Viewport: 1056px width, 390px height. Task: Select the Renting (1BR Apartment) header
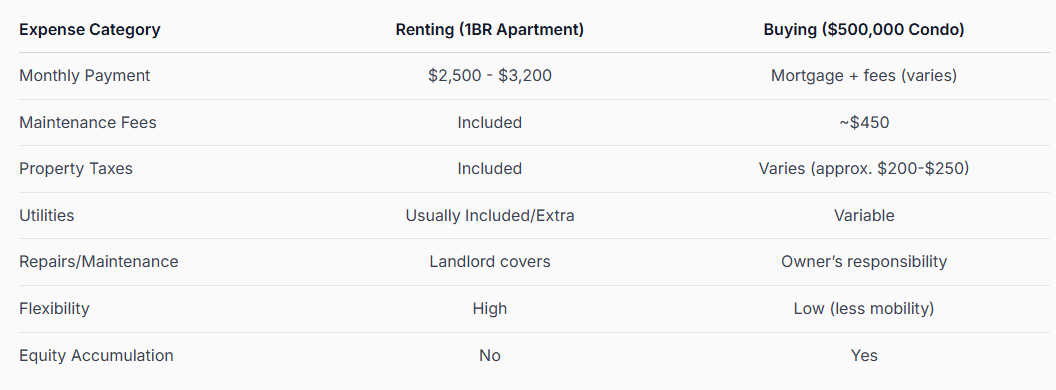pyautogui.click(x=490, y=30)
